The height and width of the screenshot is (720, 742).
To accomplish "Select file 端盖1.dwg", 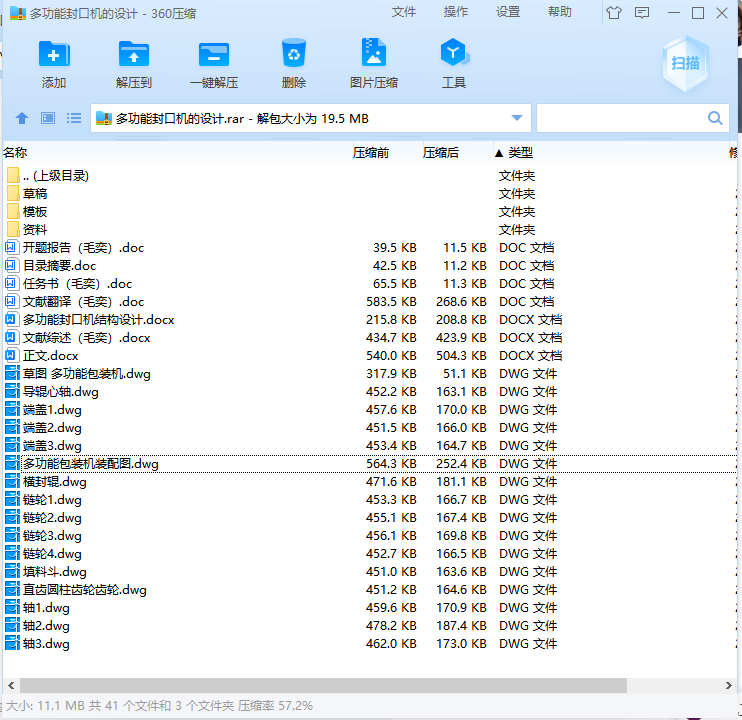I will 370,410.
